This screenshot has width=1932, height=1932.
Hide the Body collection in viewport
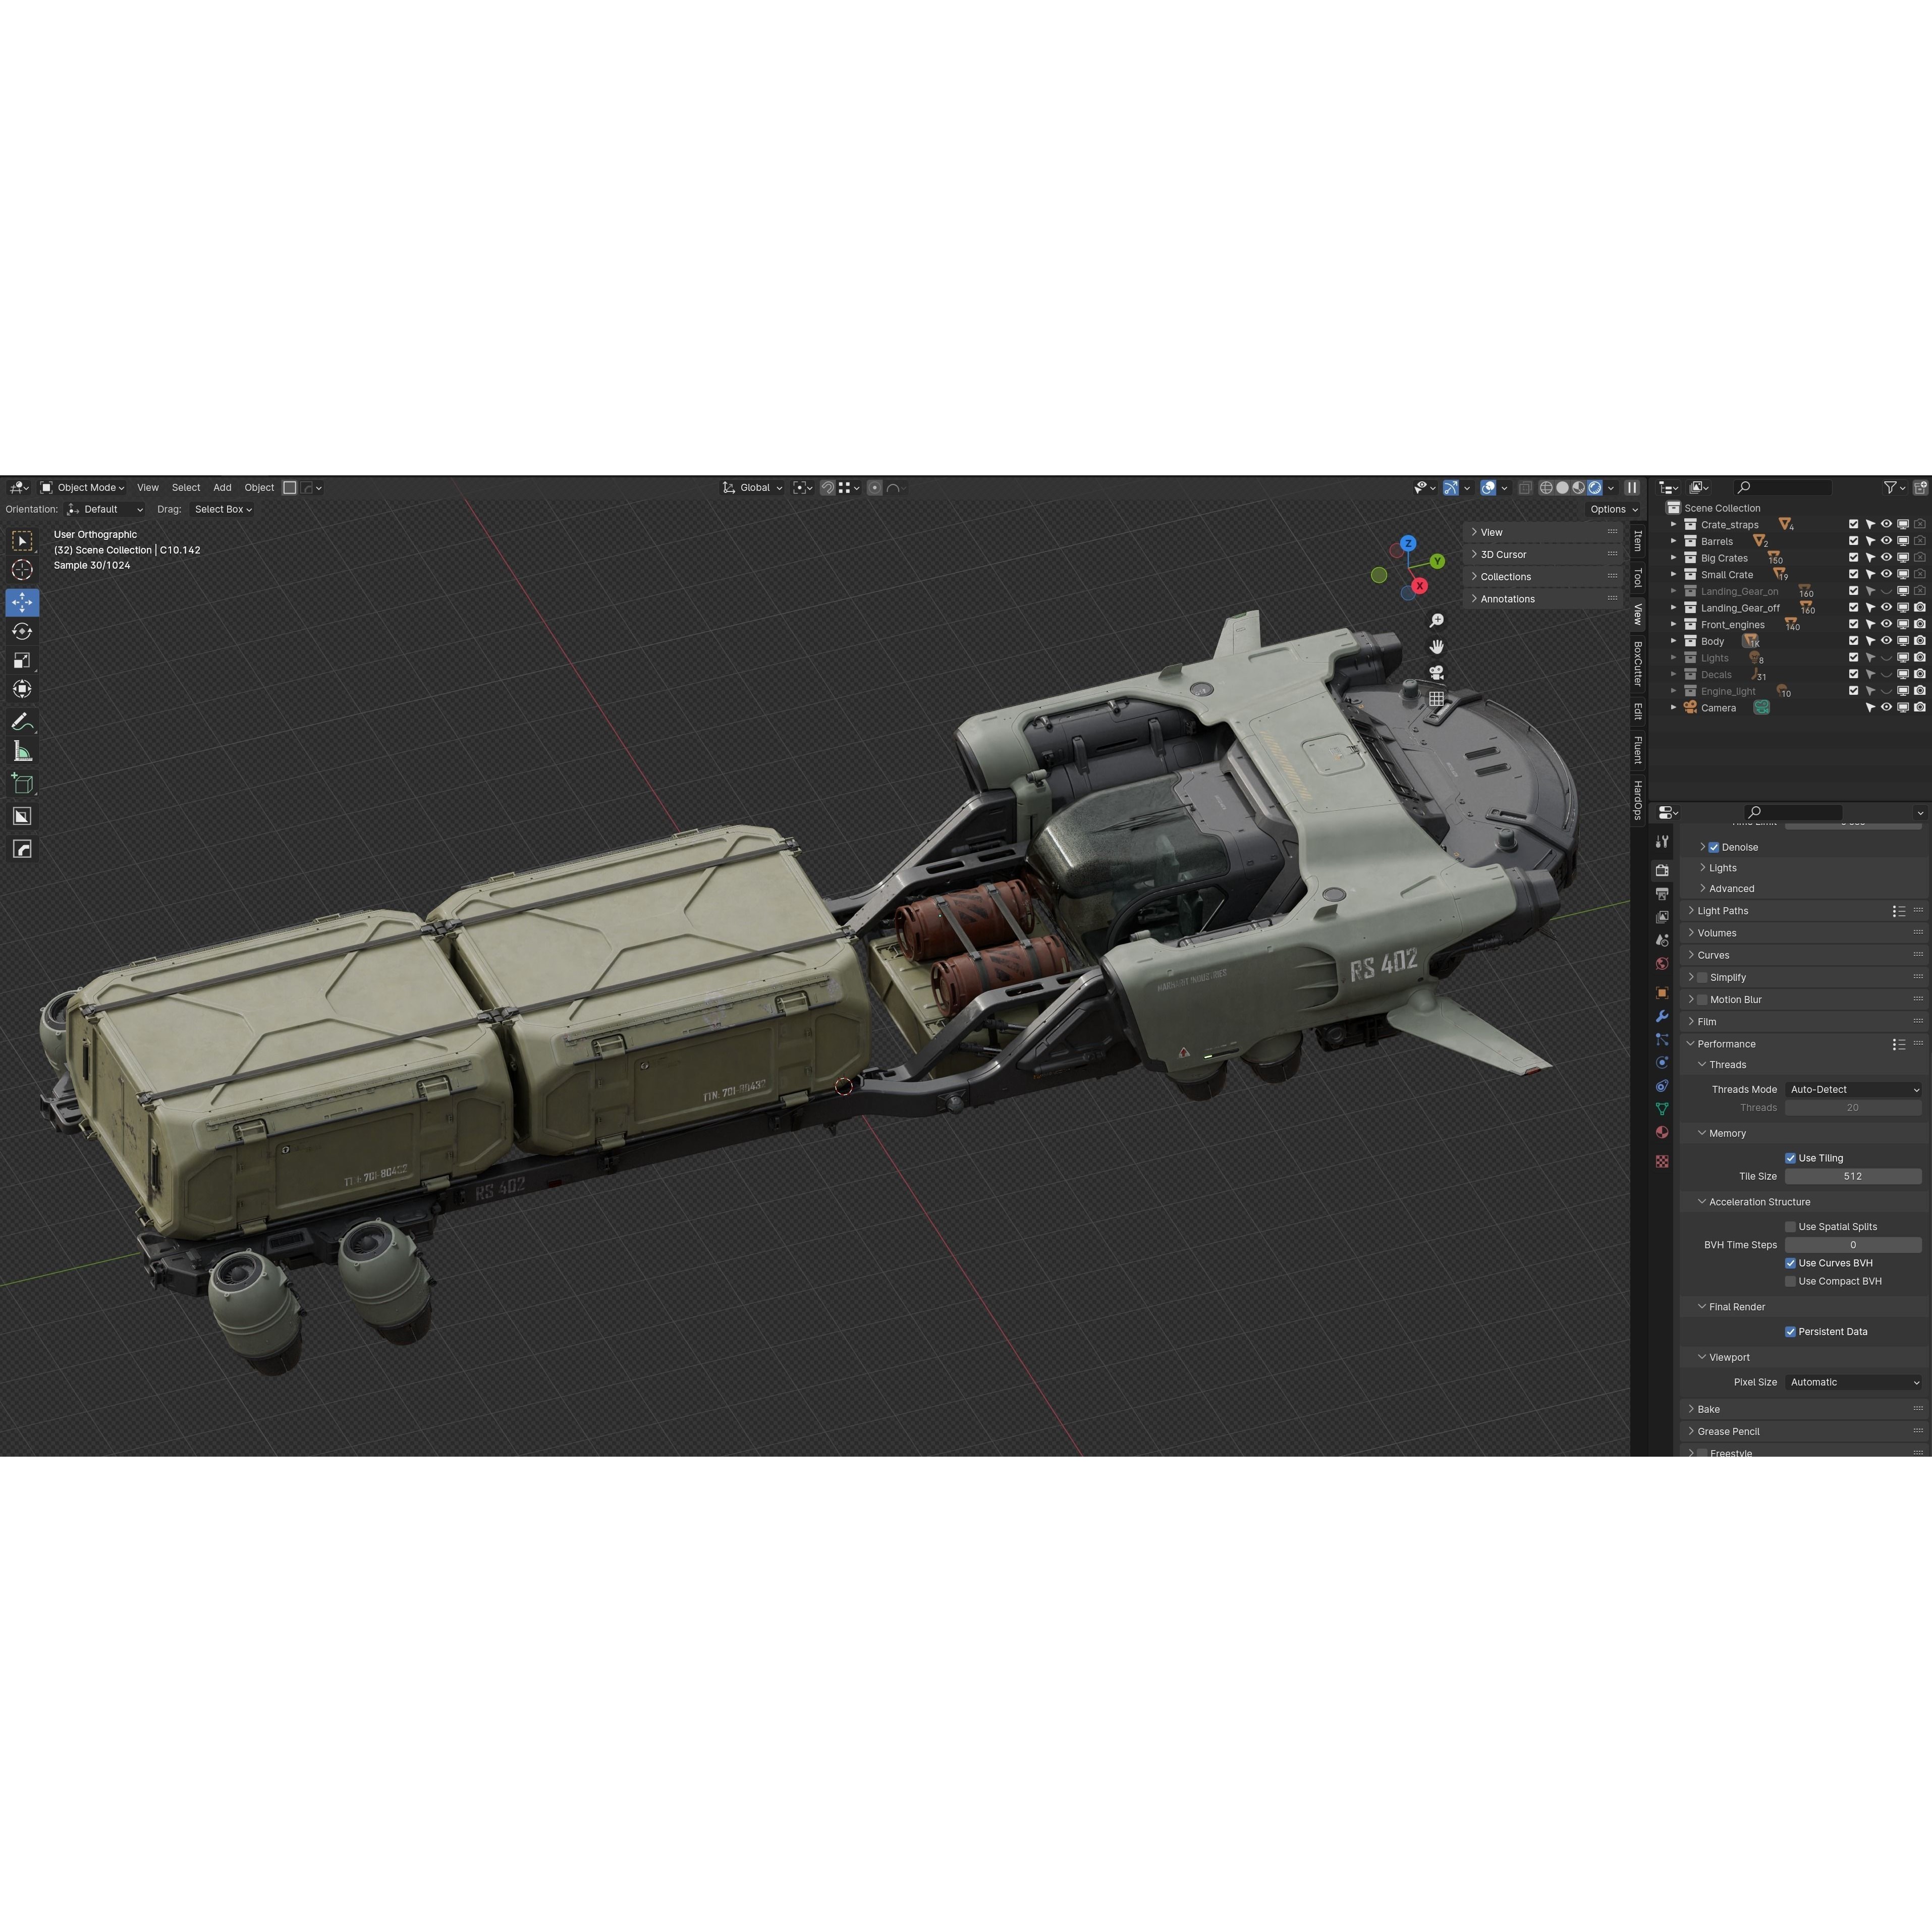coord(1887,641)
